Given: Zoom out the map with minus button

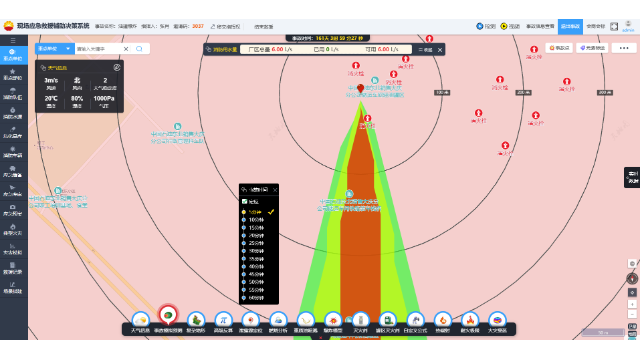Looking at the screenshot, I should pos(632,314).
